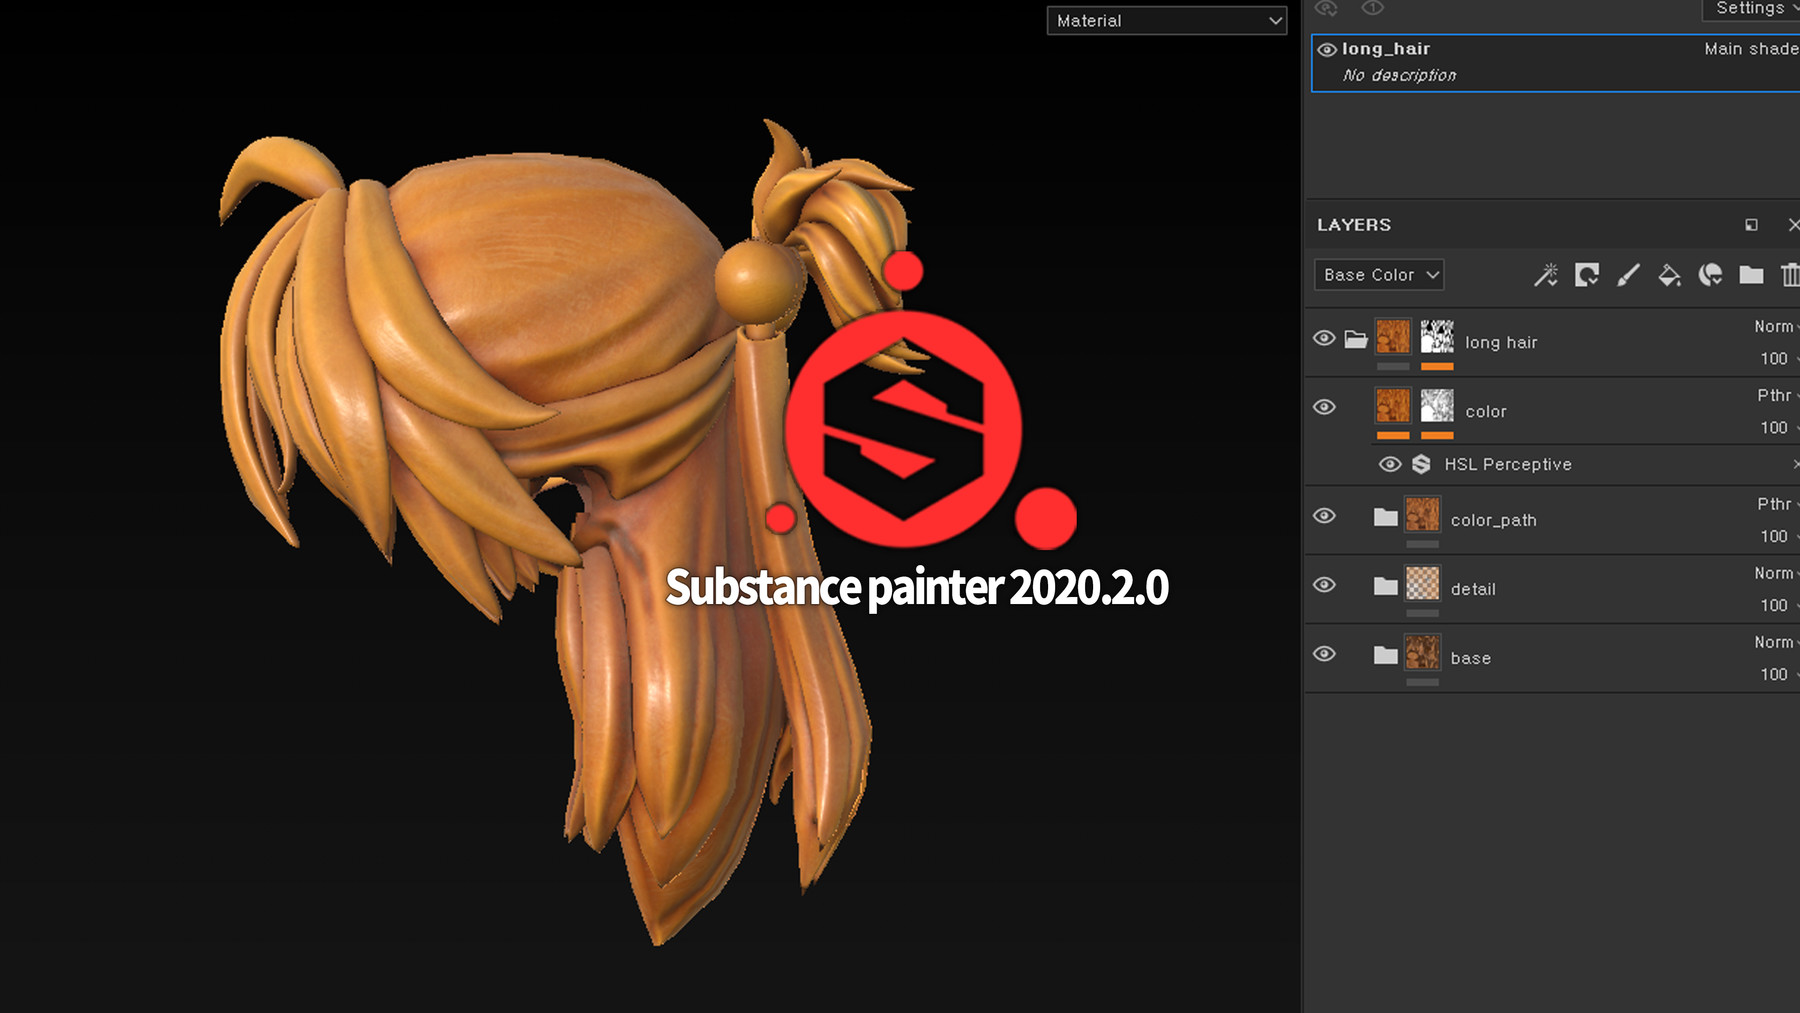The height and width of the screenshot is (1013, 1800).
Task: Toggle eye icon of long_hair texture set
Action: pos(1327,49)
